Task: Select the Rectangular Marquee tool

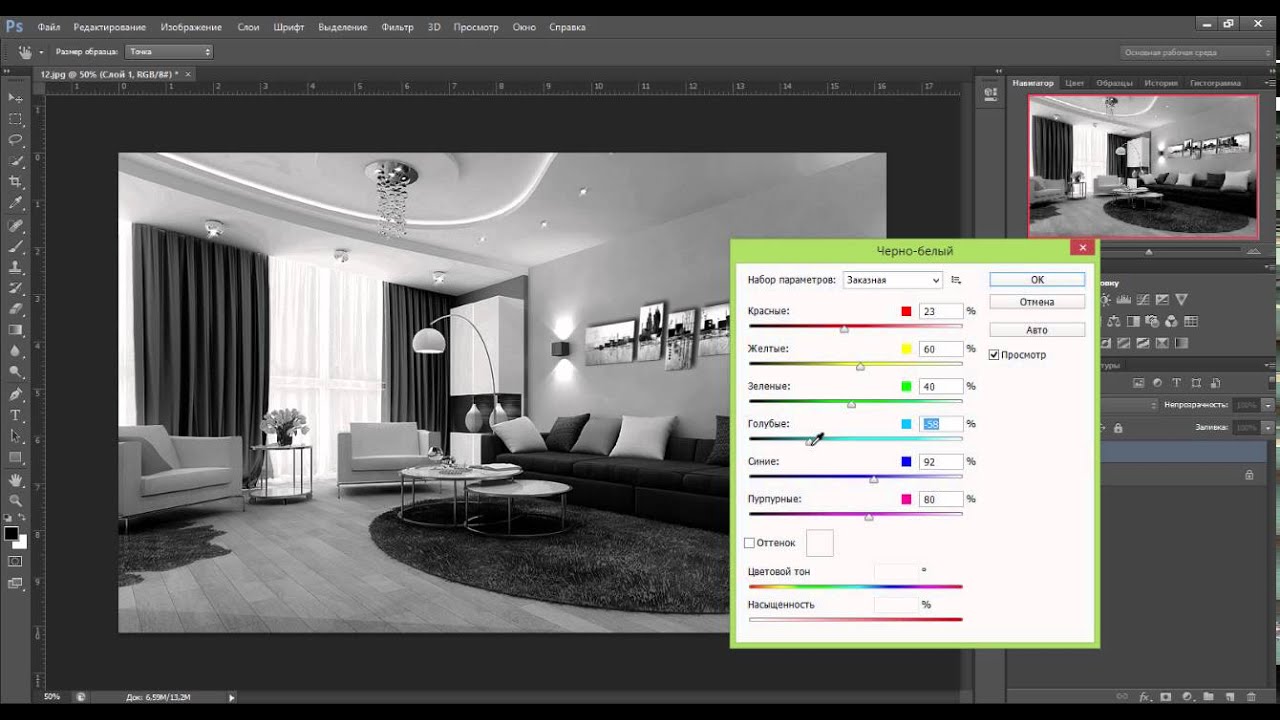Action: point(15,118)
